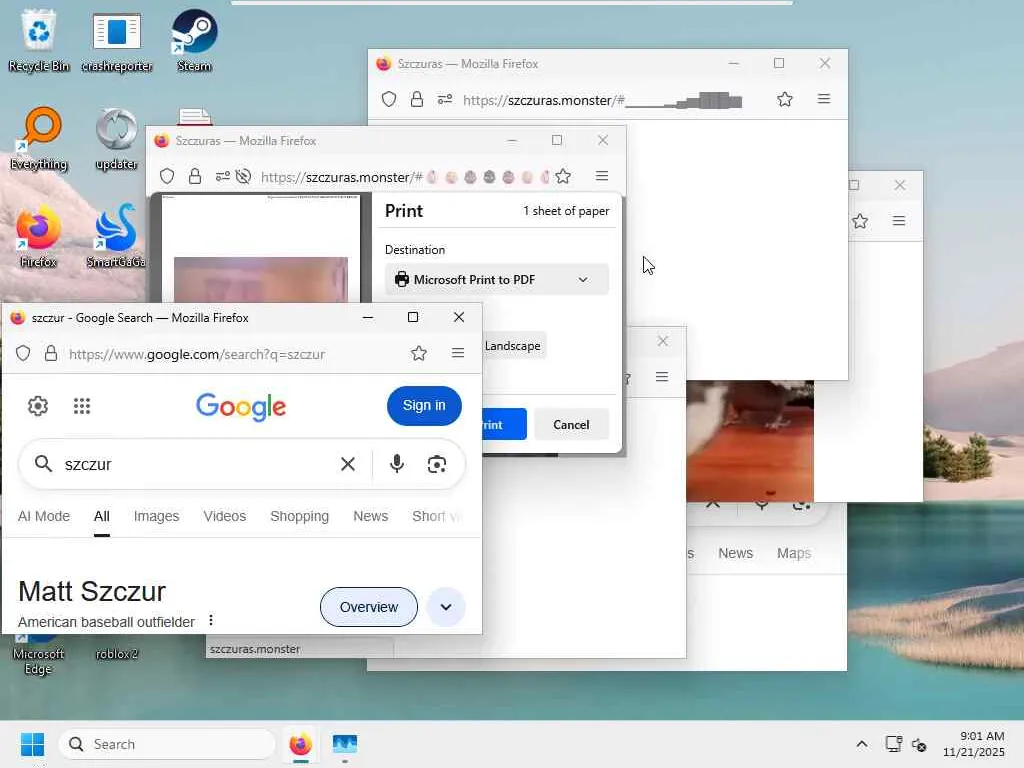Image resolution: width=1024 pixels, height=768 pixels.
Task: Close the small partial window behind Print dialog
Action: click(x=662, y=341)
